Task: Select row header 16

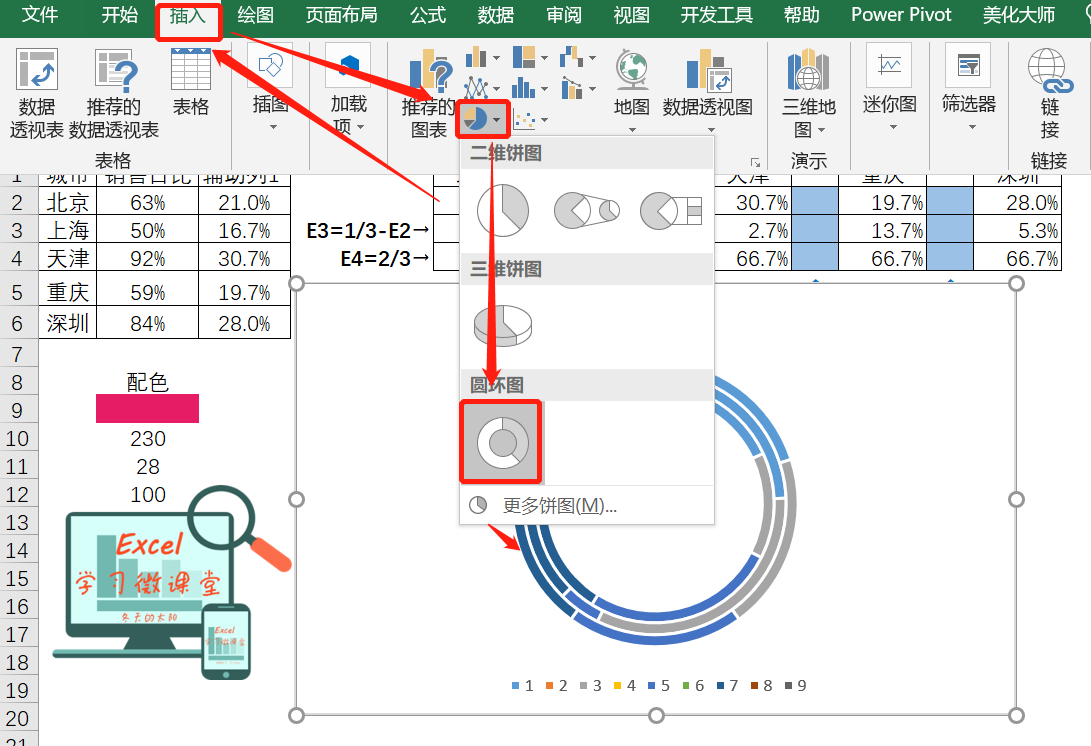Action: (17, 606)
